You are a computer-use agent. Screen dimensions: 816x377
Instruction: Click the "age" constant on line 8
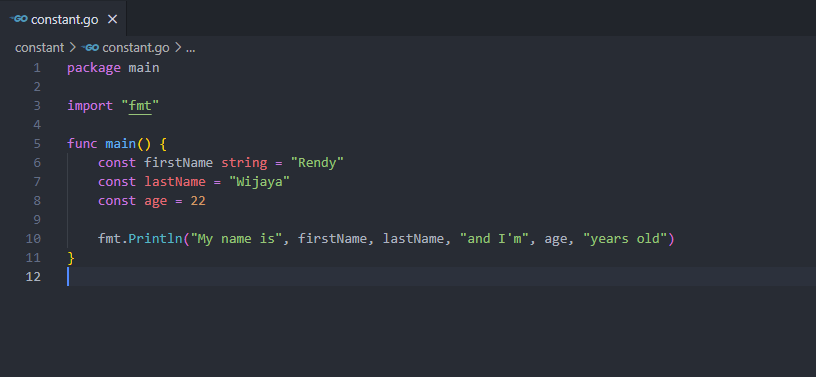(x=156, y=201)
